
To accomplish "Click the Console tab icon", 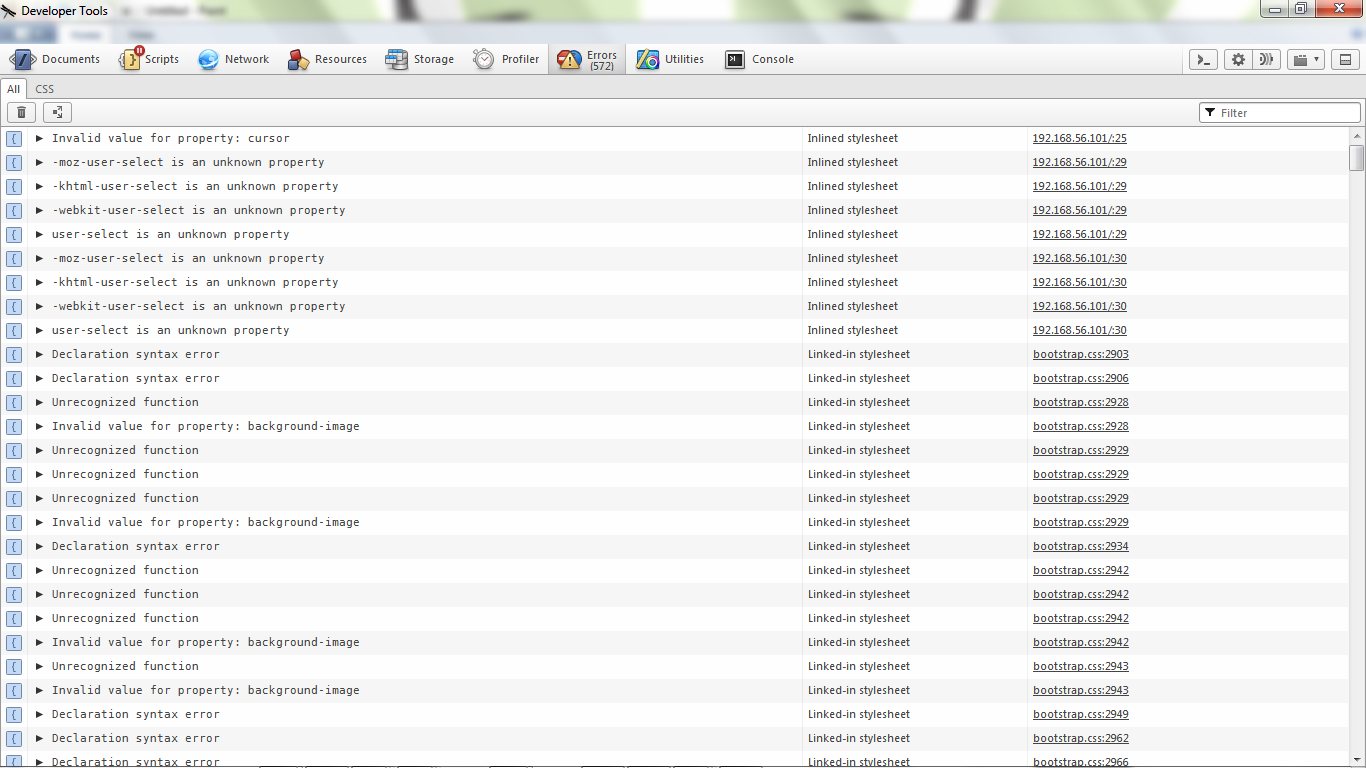I will [735, 60].
